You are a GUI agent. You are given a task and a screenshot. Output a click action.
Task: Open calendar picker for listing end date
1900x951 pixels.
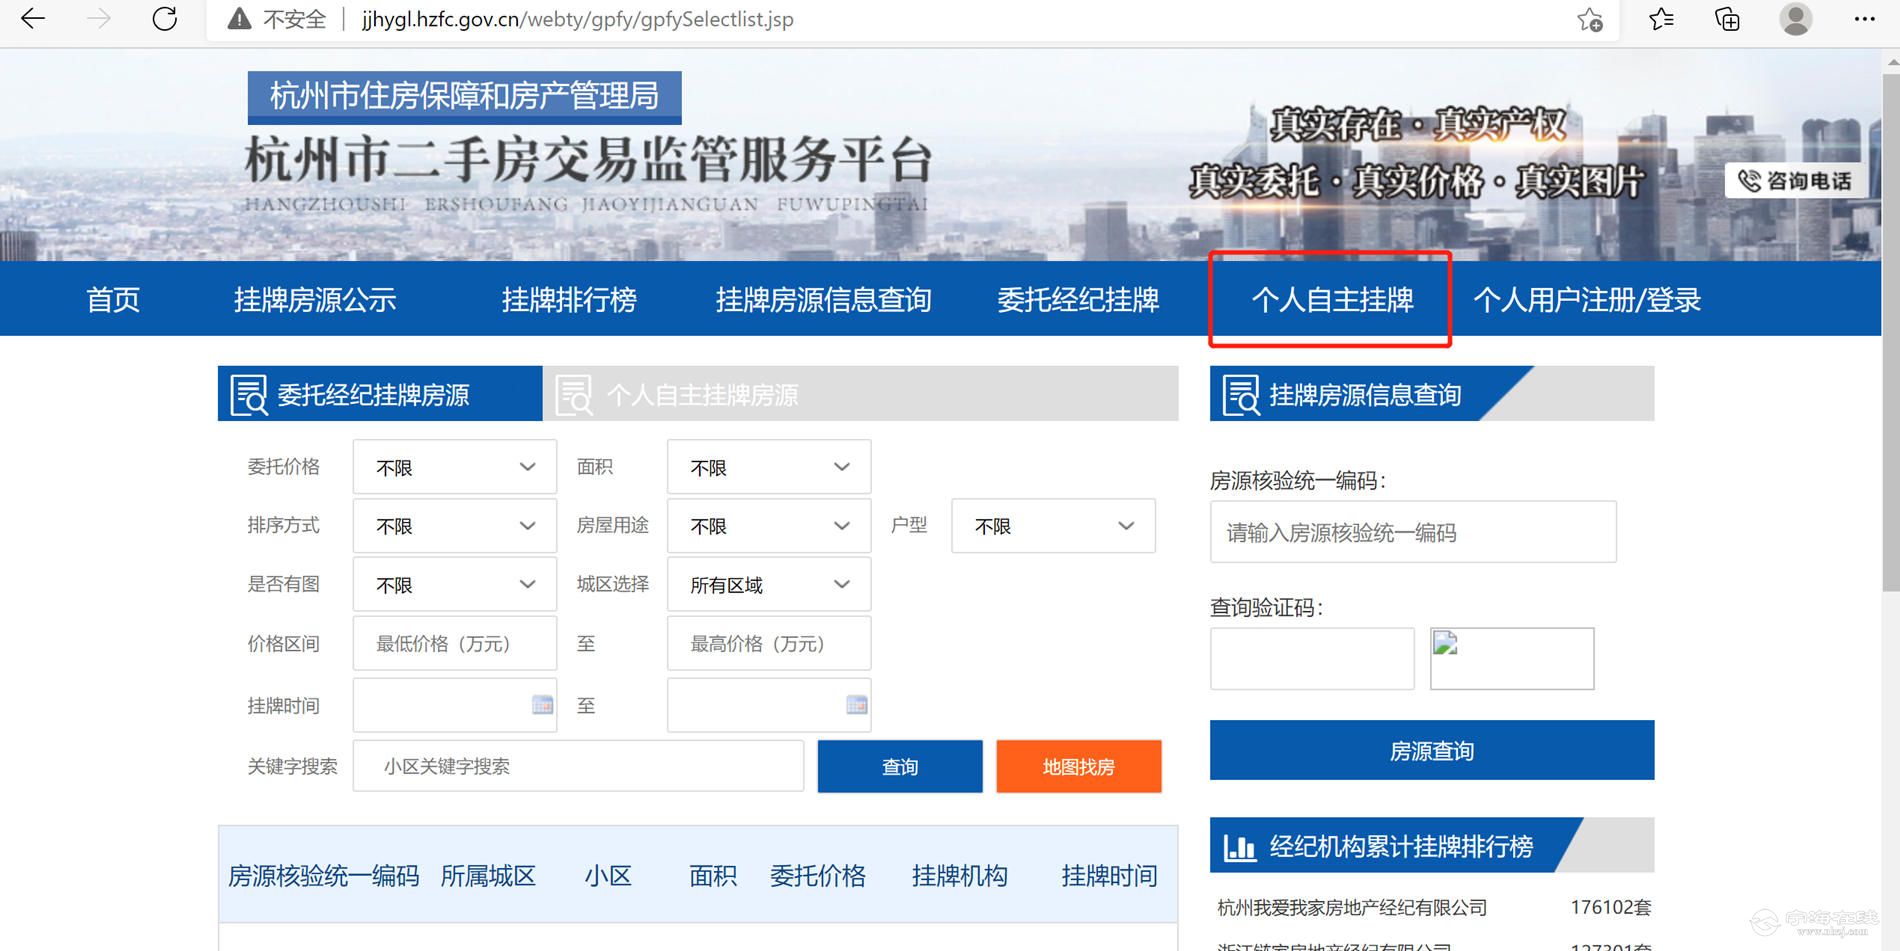click(856, 705)
